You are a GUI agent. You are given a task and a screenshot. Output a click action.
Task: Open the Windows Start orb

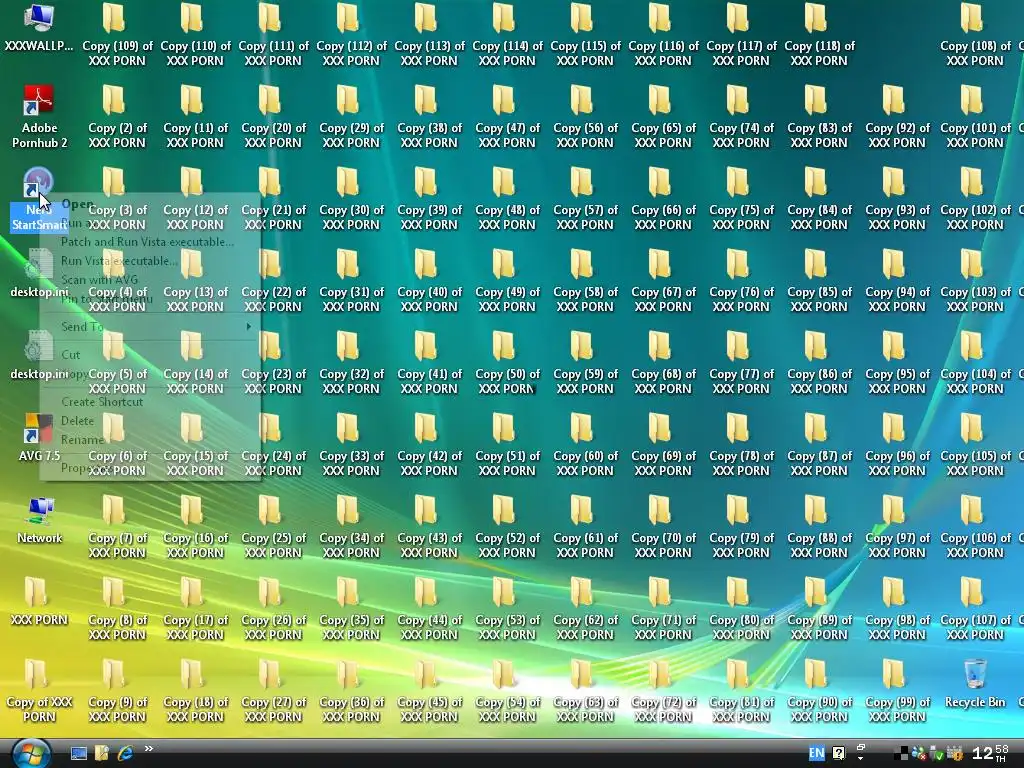31,754
